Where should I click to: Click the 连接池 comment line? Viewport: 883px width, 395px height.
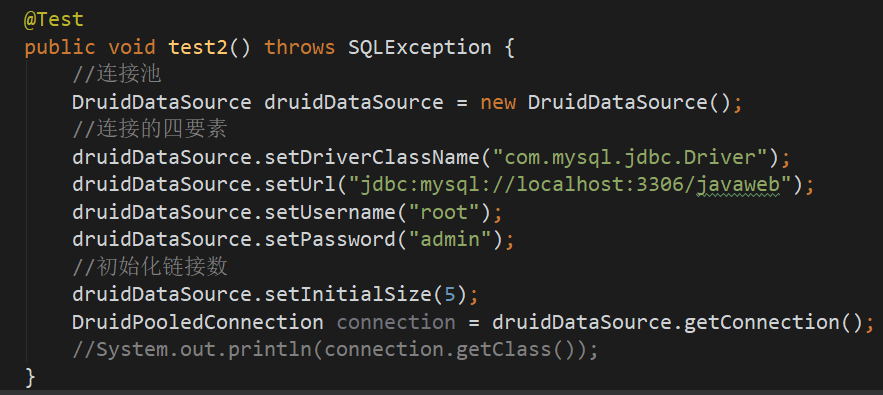(117, 74)
